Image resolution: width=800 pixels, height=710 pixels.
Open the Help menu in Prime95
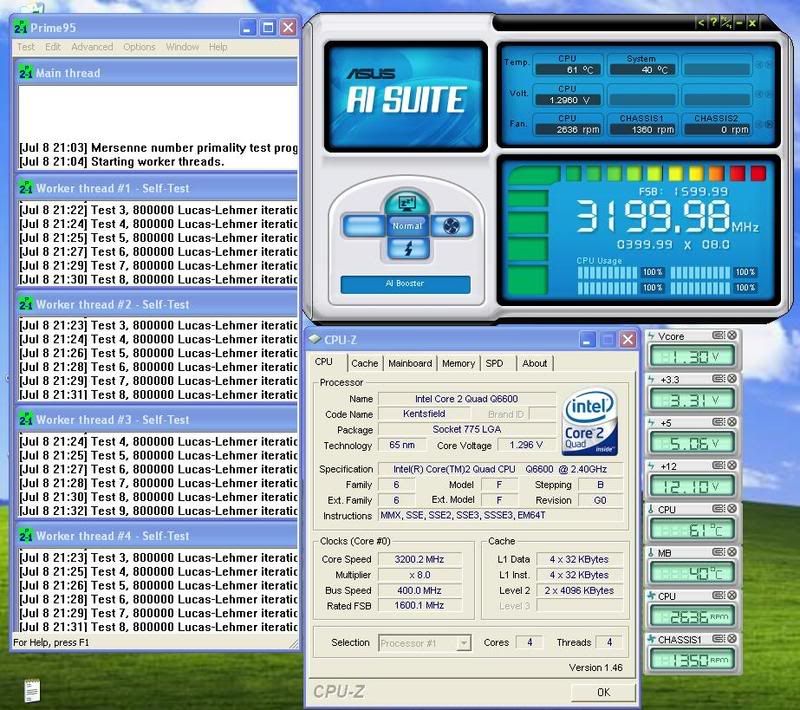pos(218,47)
